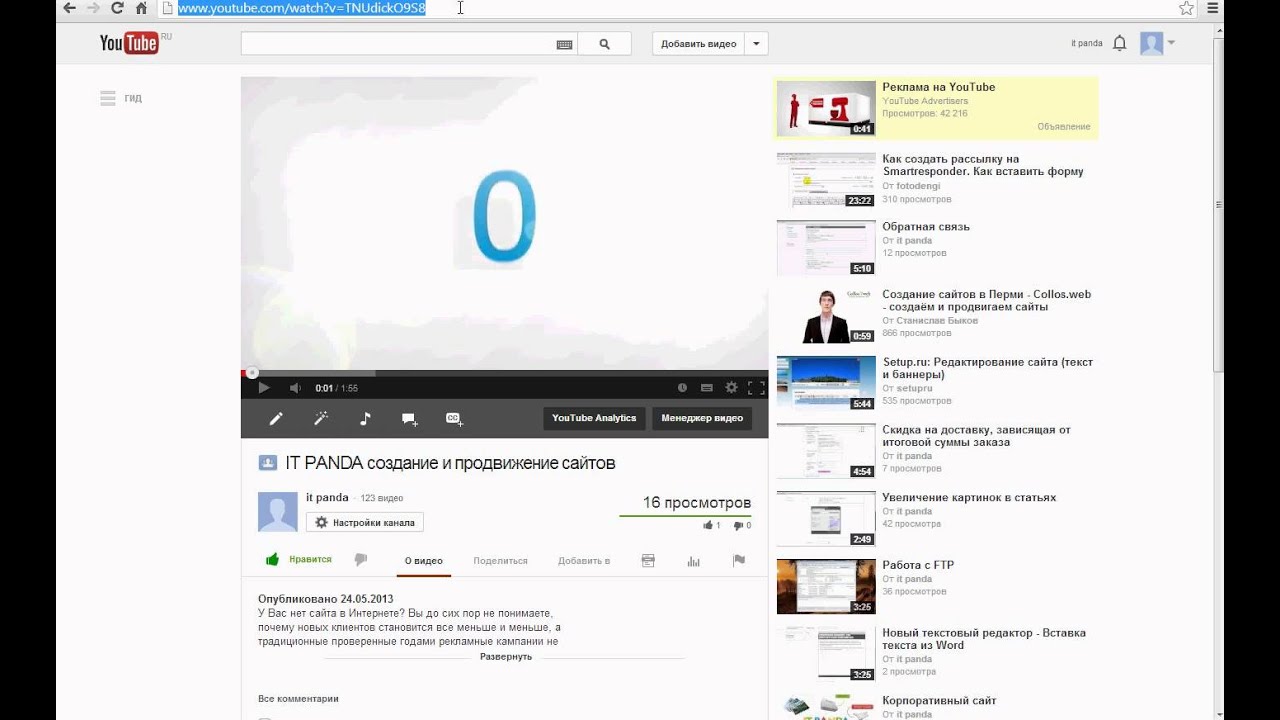Go back with browser back arrow

pos(69,8)
